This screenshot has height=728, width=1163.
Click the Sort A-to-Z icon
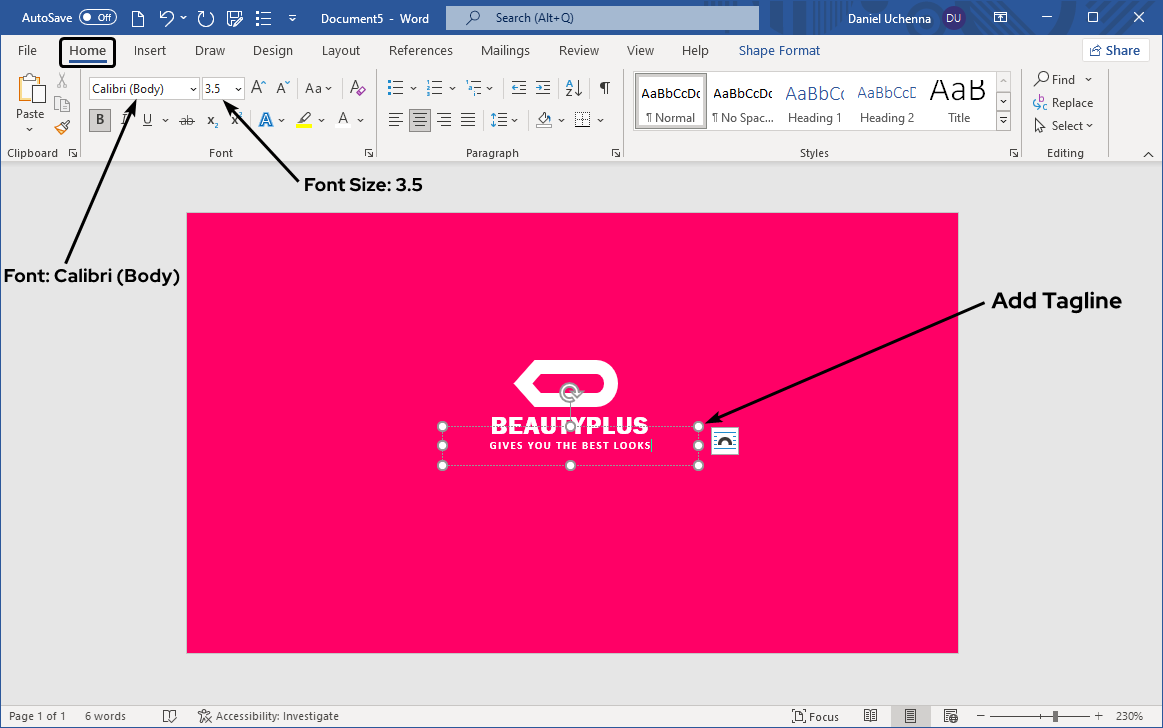[574, 88]
